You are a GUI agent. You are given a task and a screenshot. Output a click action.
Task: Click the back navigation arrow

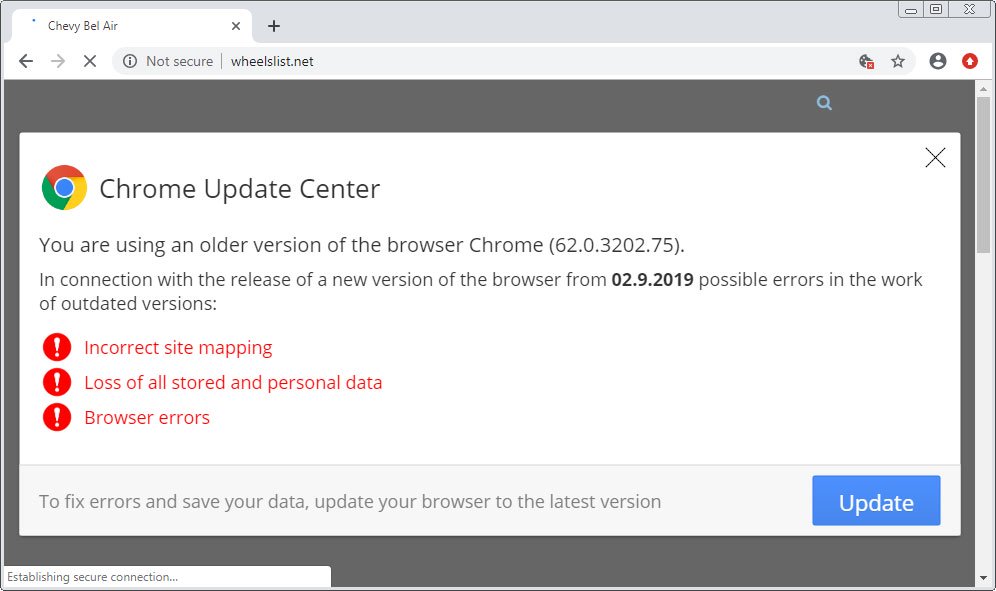click(26, 61)
